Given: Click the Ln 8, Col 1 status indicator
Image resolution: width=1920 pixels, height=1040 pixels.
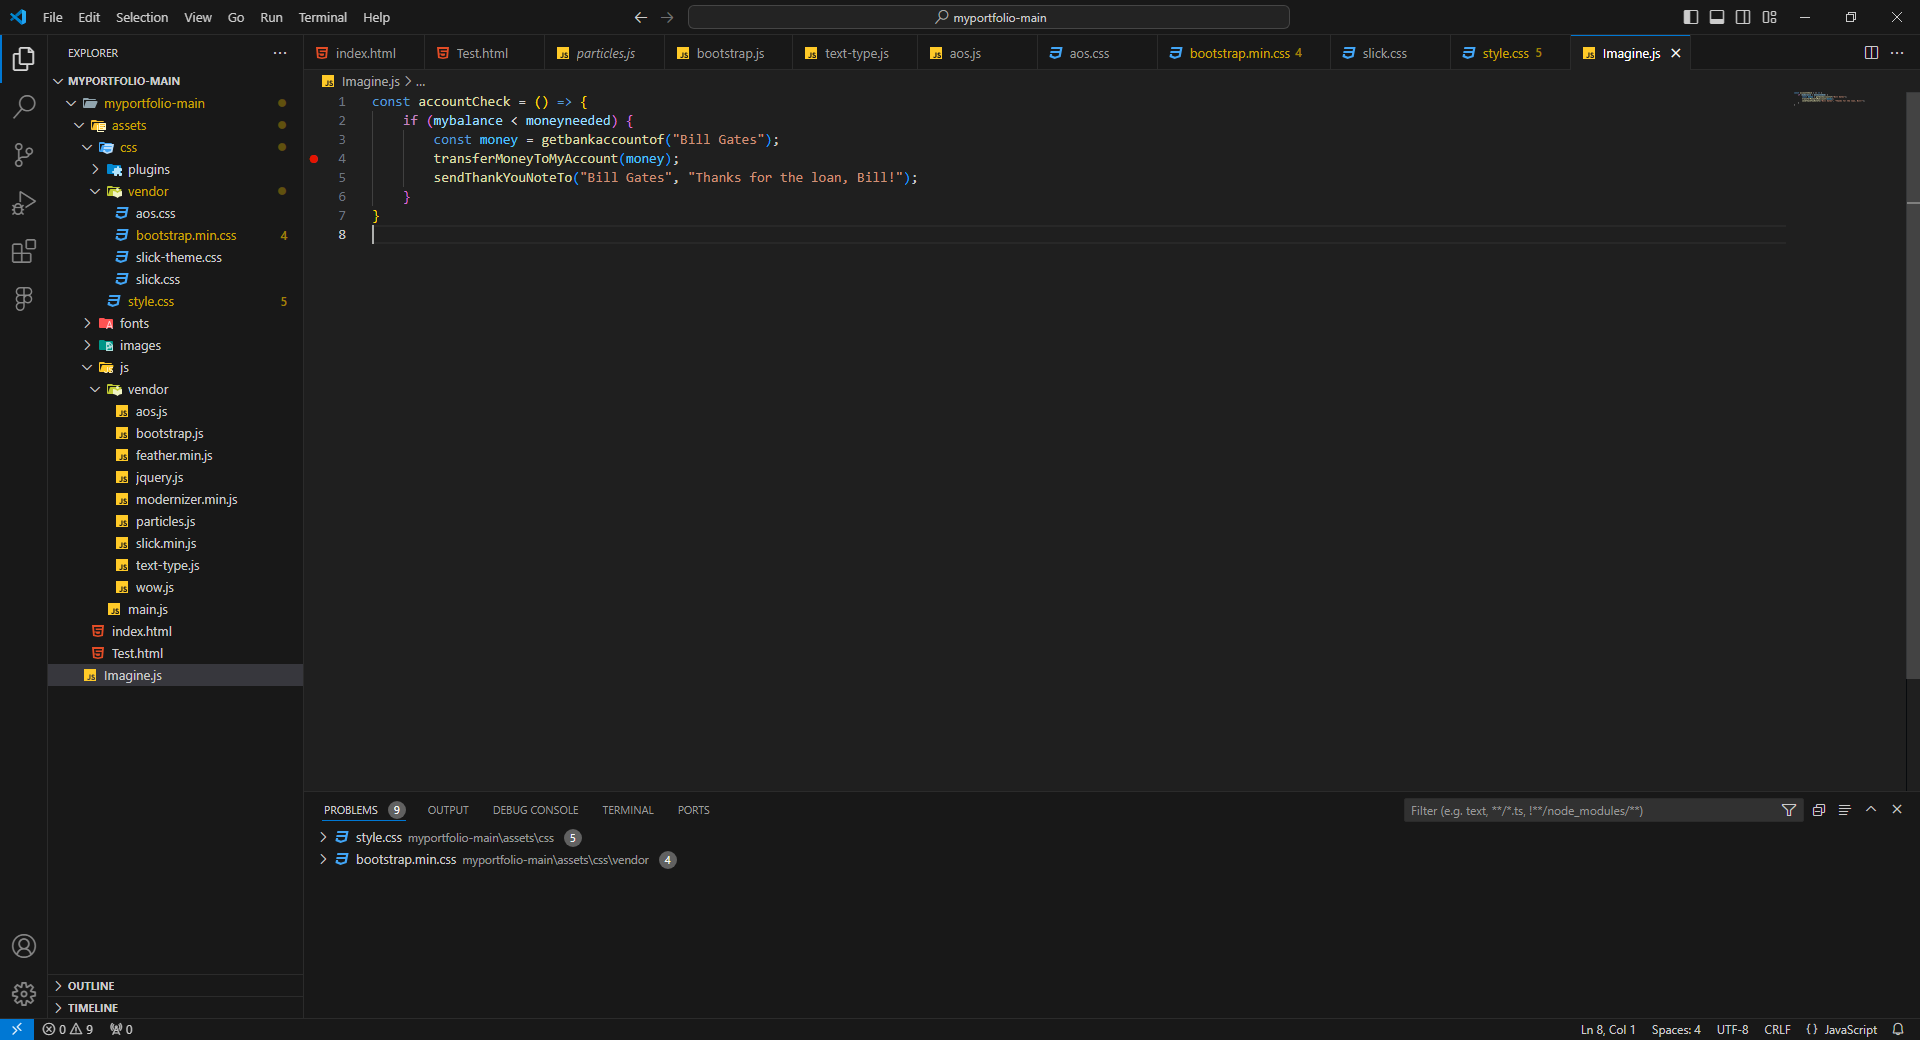Looking at the screenshot, I should click(1608, 1029).
